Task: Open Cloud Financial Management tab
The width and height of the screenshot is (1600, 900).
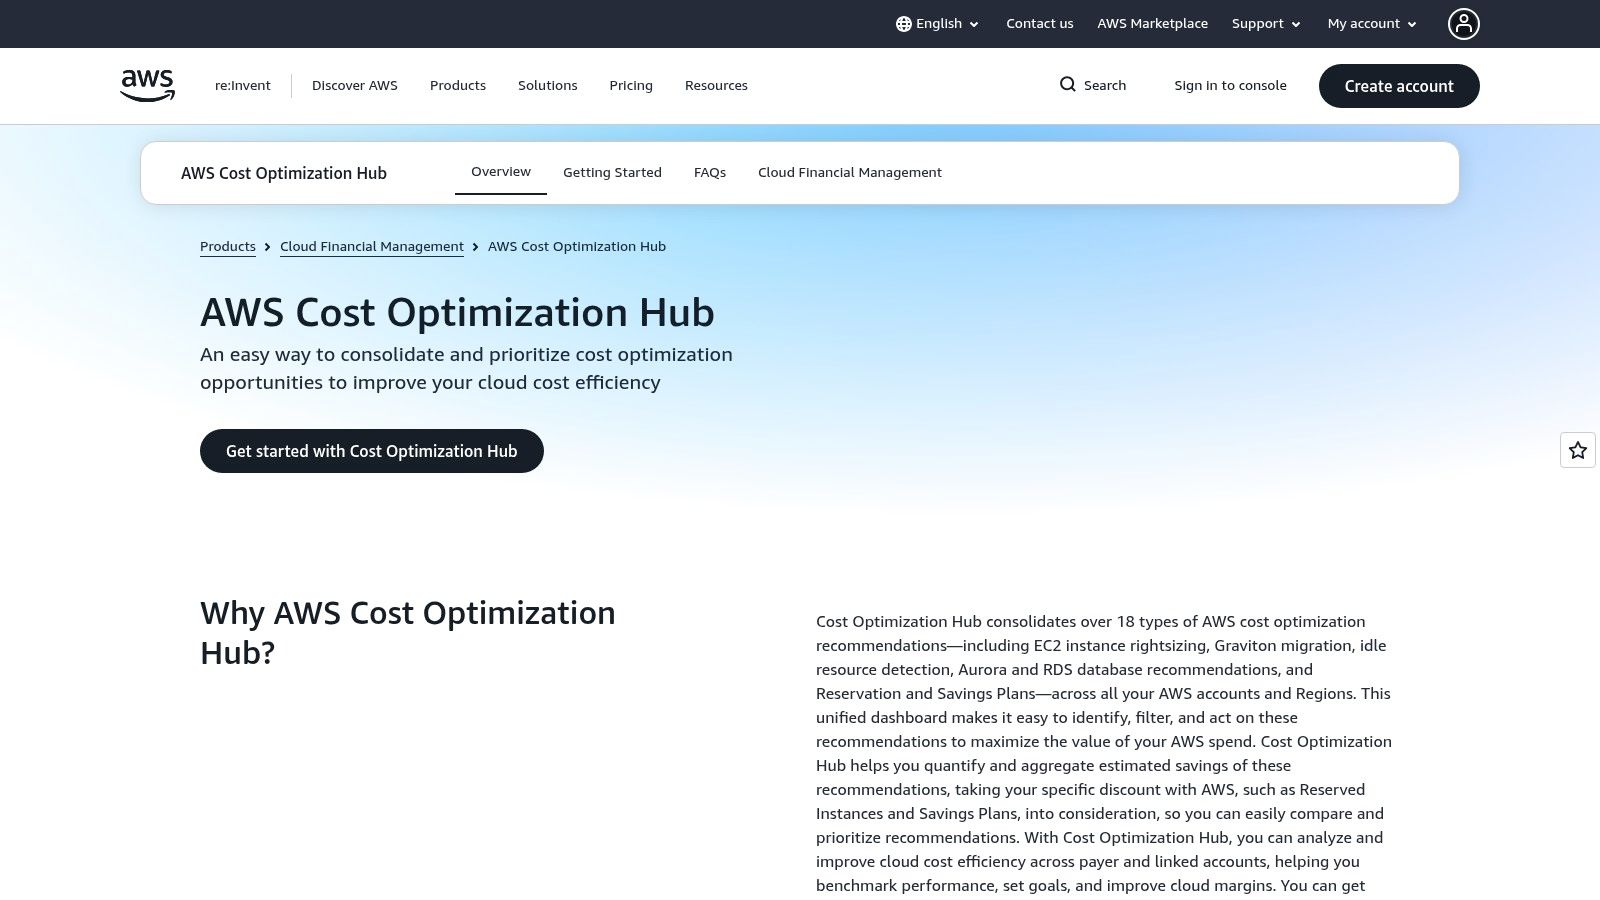Action: coord(850,173)
